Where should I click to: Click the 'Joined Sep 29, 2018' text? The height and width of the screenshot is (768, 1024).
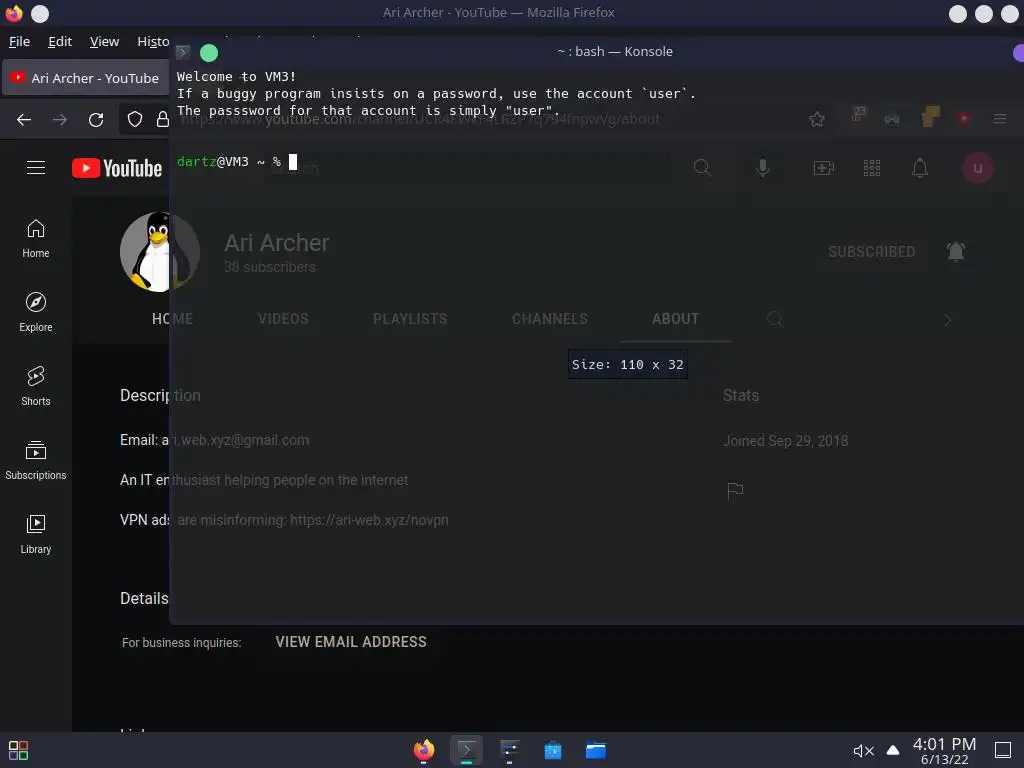pyautogui.click(x=785, y=441)
